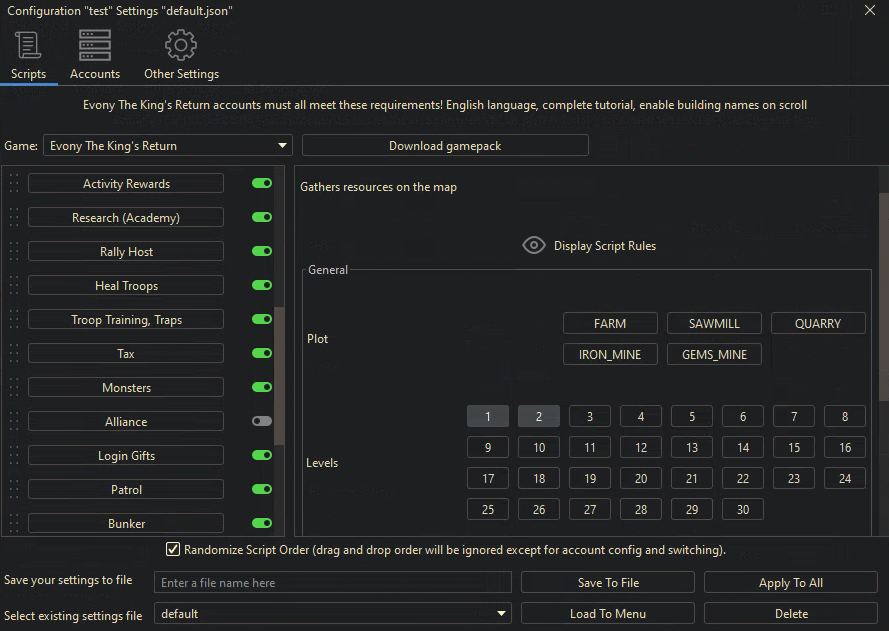Click the Download gamepack button

click(445, 146)
